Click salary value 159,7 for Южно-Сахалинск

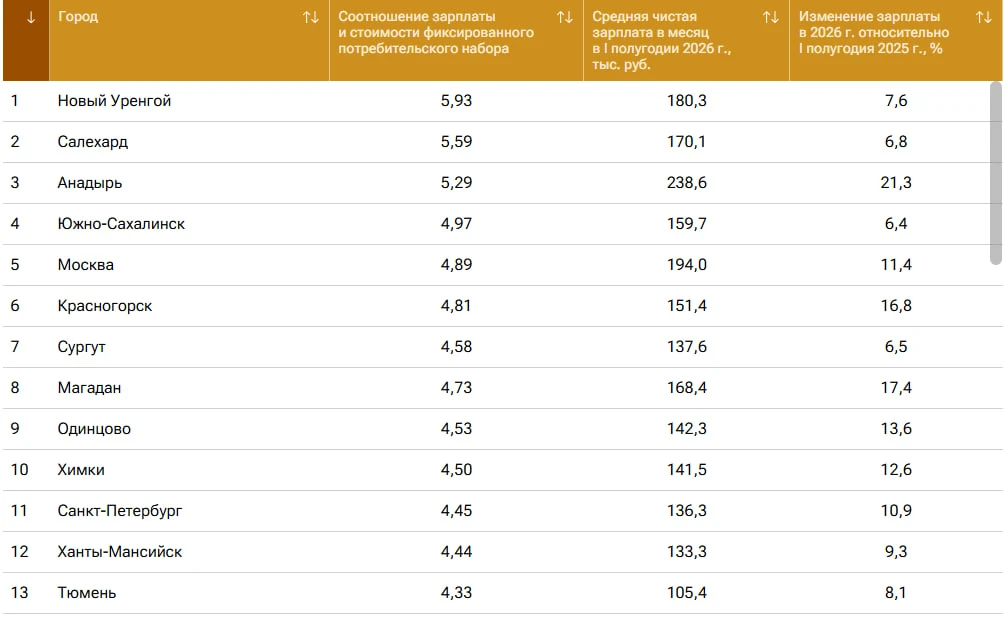(686, 224)
